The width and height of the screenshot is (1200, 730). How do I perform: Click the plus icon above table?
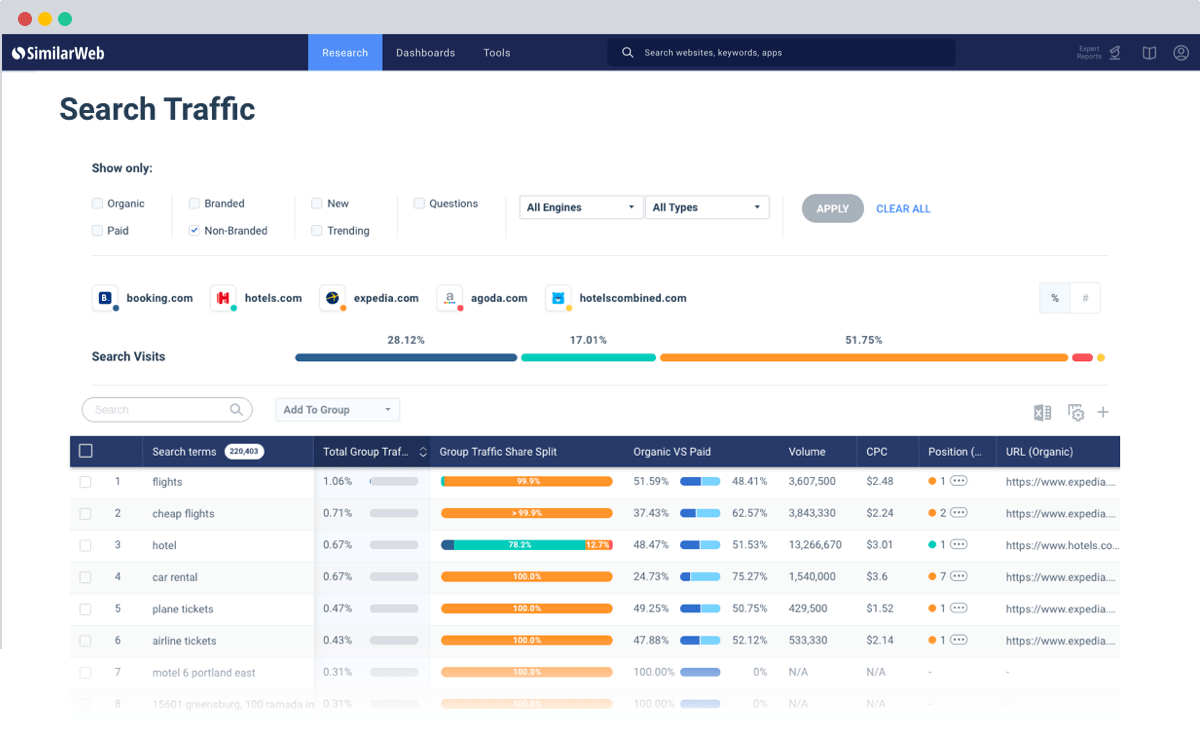(1103, 412)
